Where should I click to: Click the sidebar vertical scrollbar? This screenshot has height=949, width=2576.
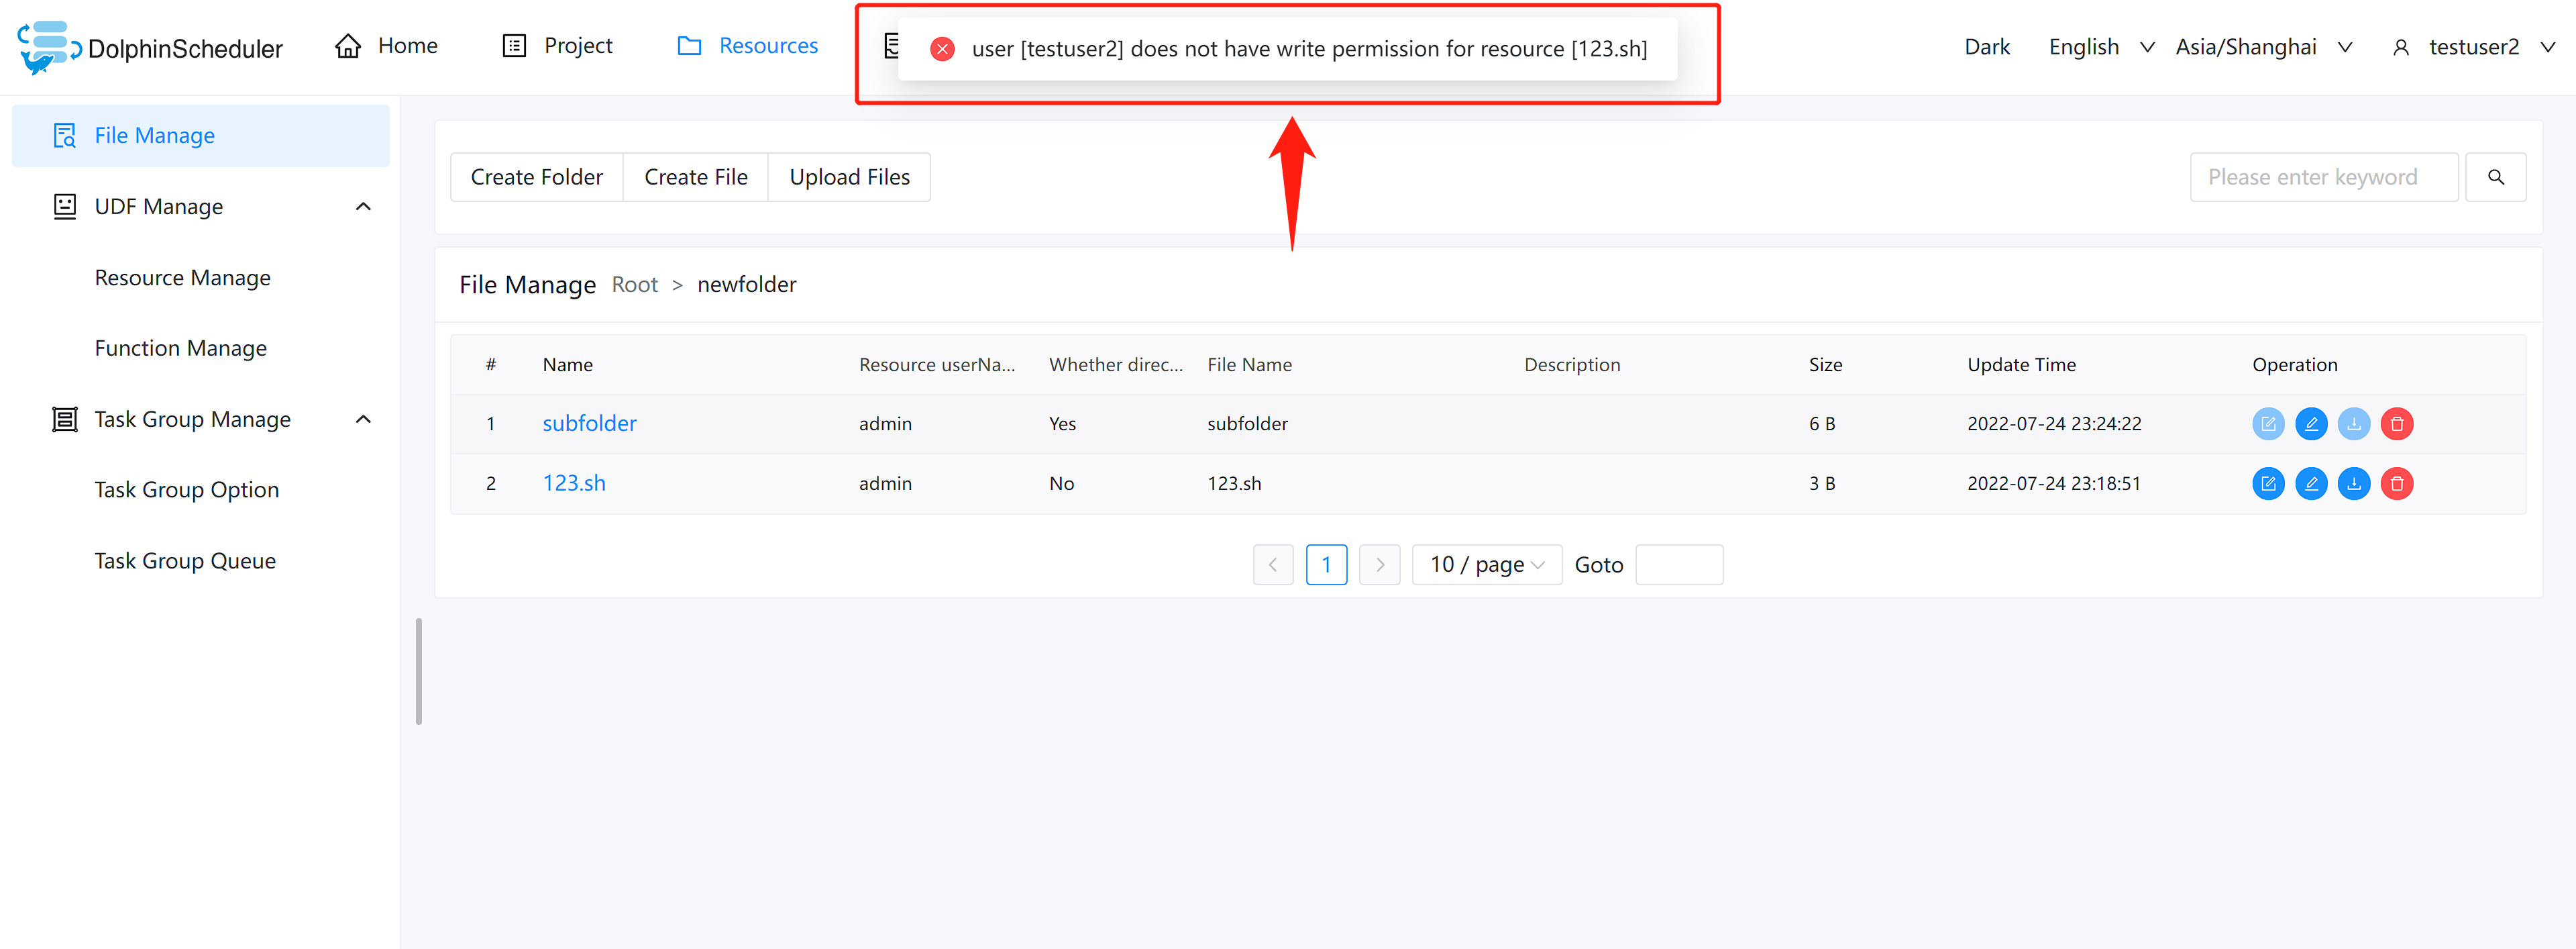(418, 671)
